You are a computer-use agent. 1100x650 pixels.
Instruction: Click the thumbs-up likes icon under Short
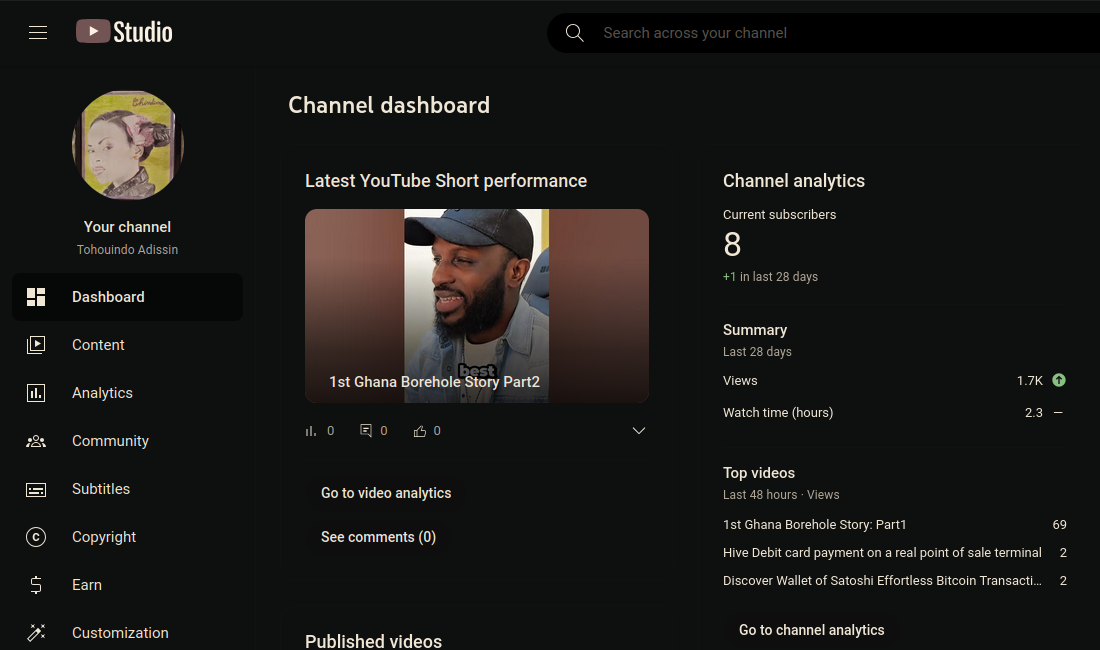[x=420, y=431]
